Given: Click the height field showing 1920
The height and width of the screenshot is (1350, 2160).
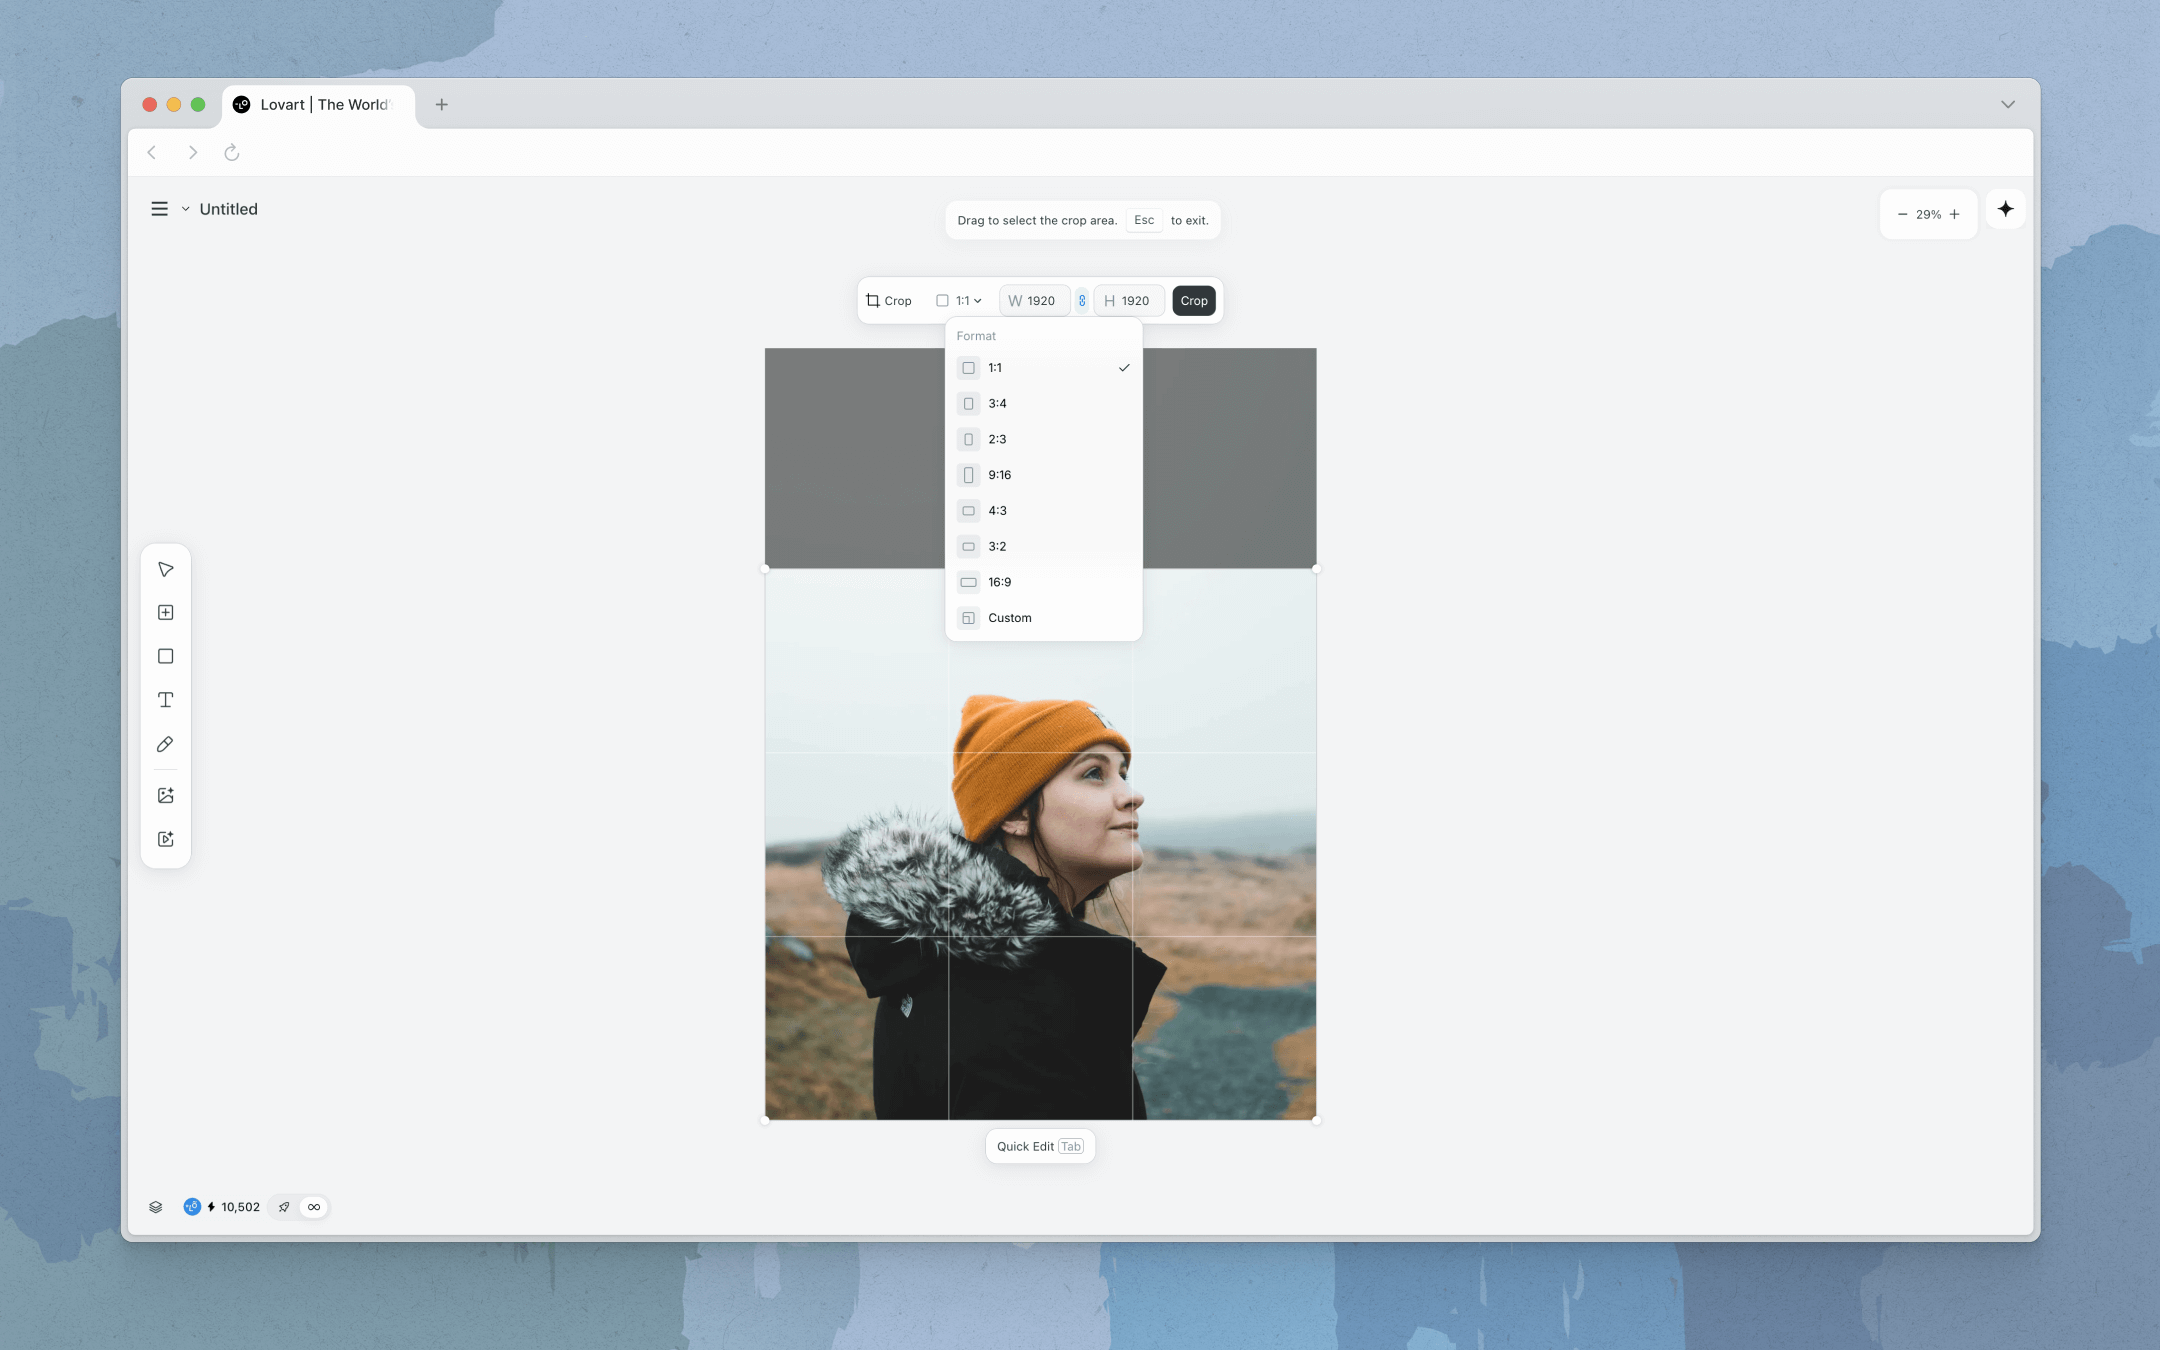Looking at the screenshot, I should click(x=1129, y=301).
